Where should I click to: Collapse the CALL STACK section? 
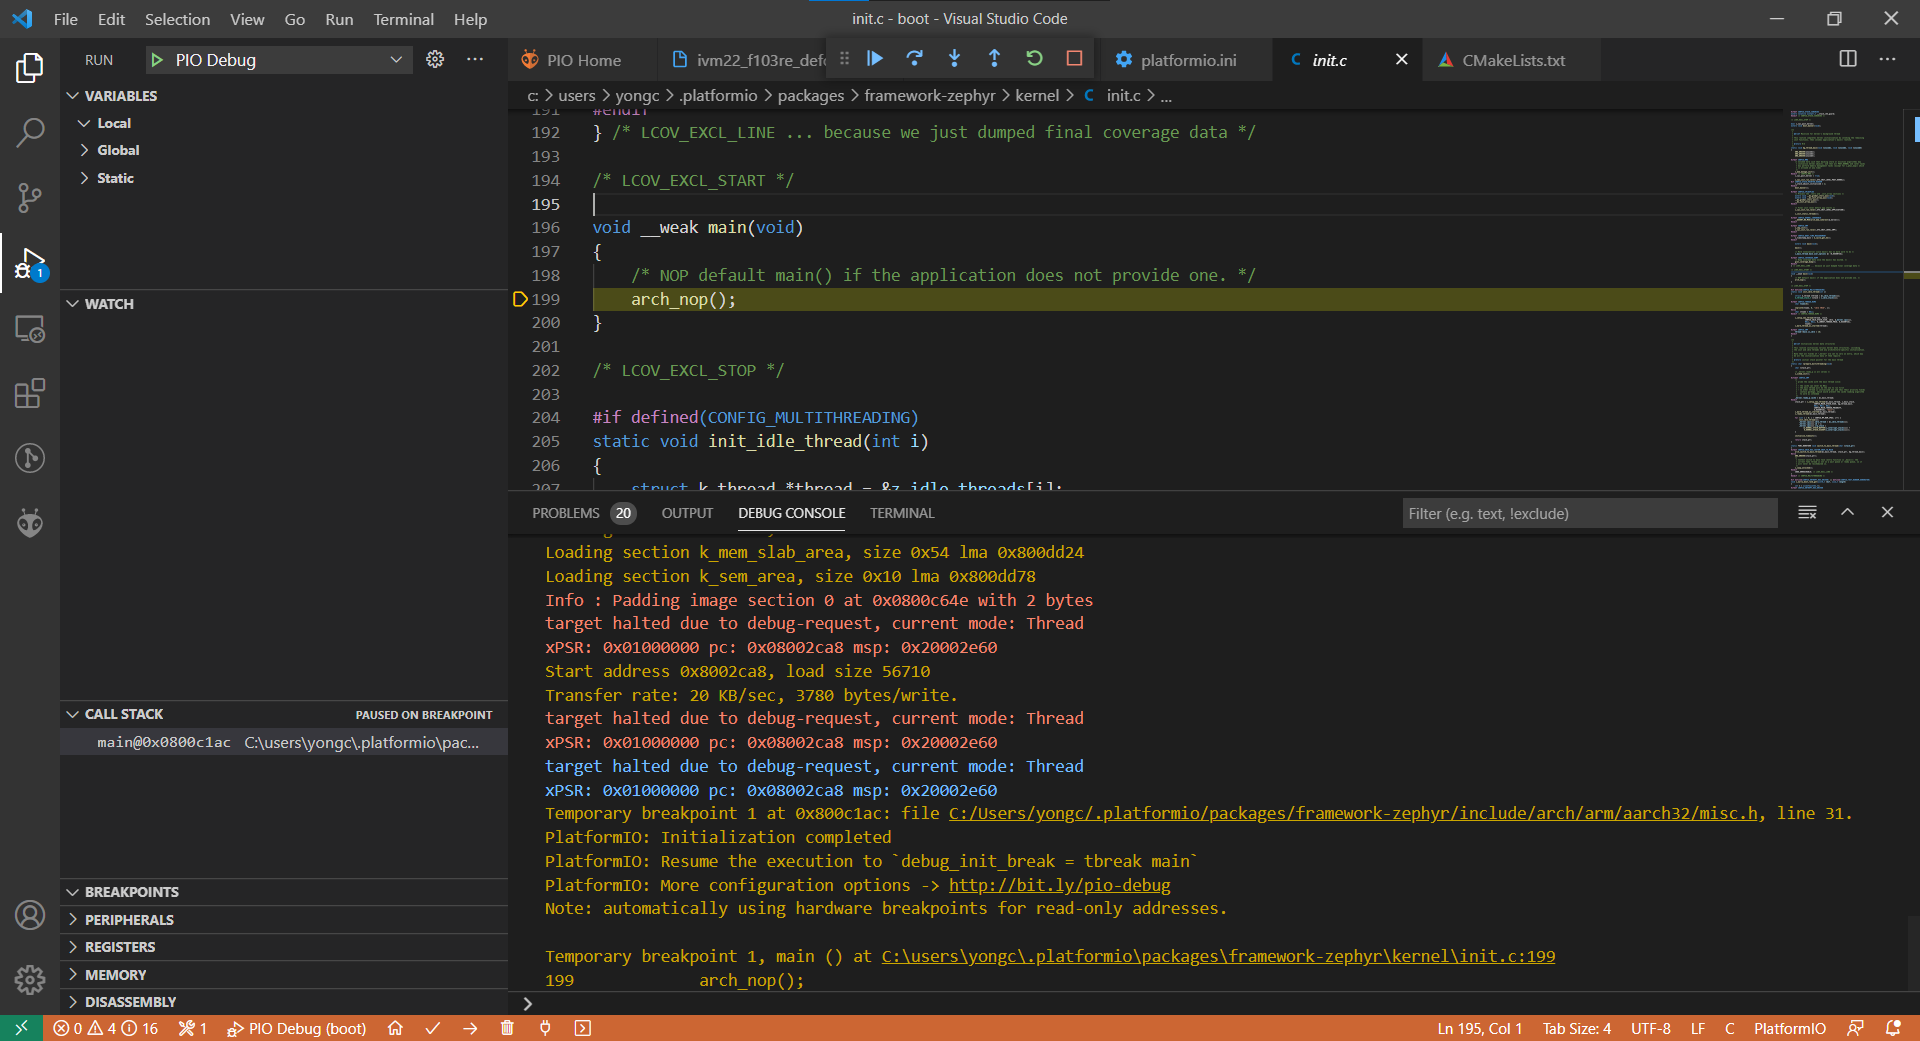point(73,714)
